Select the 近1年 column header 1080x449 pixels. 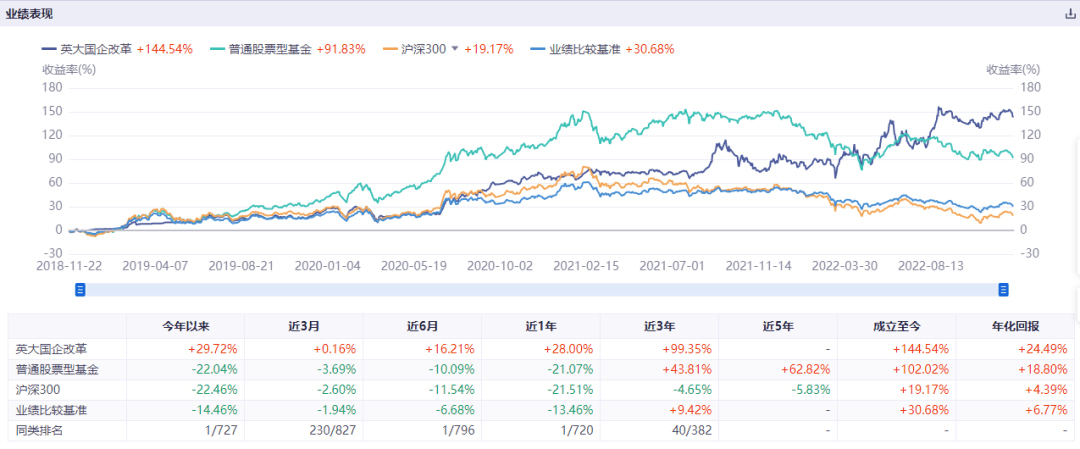tap(540, 326)
